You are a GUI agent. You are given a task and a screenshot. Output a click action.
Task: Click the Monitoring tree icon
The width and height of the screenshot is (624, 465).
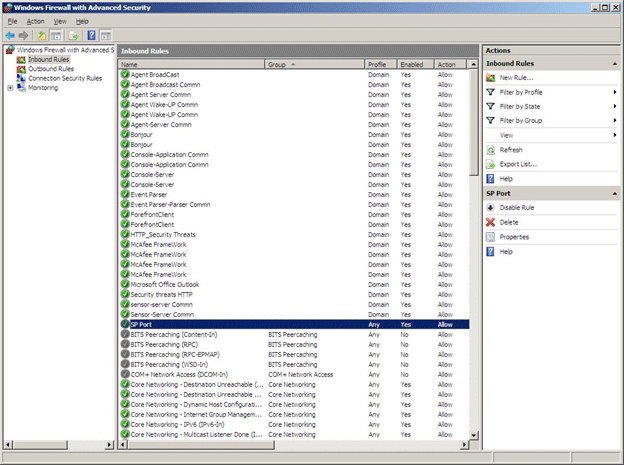click(21, 88)
